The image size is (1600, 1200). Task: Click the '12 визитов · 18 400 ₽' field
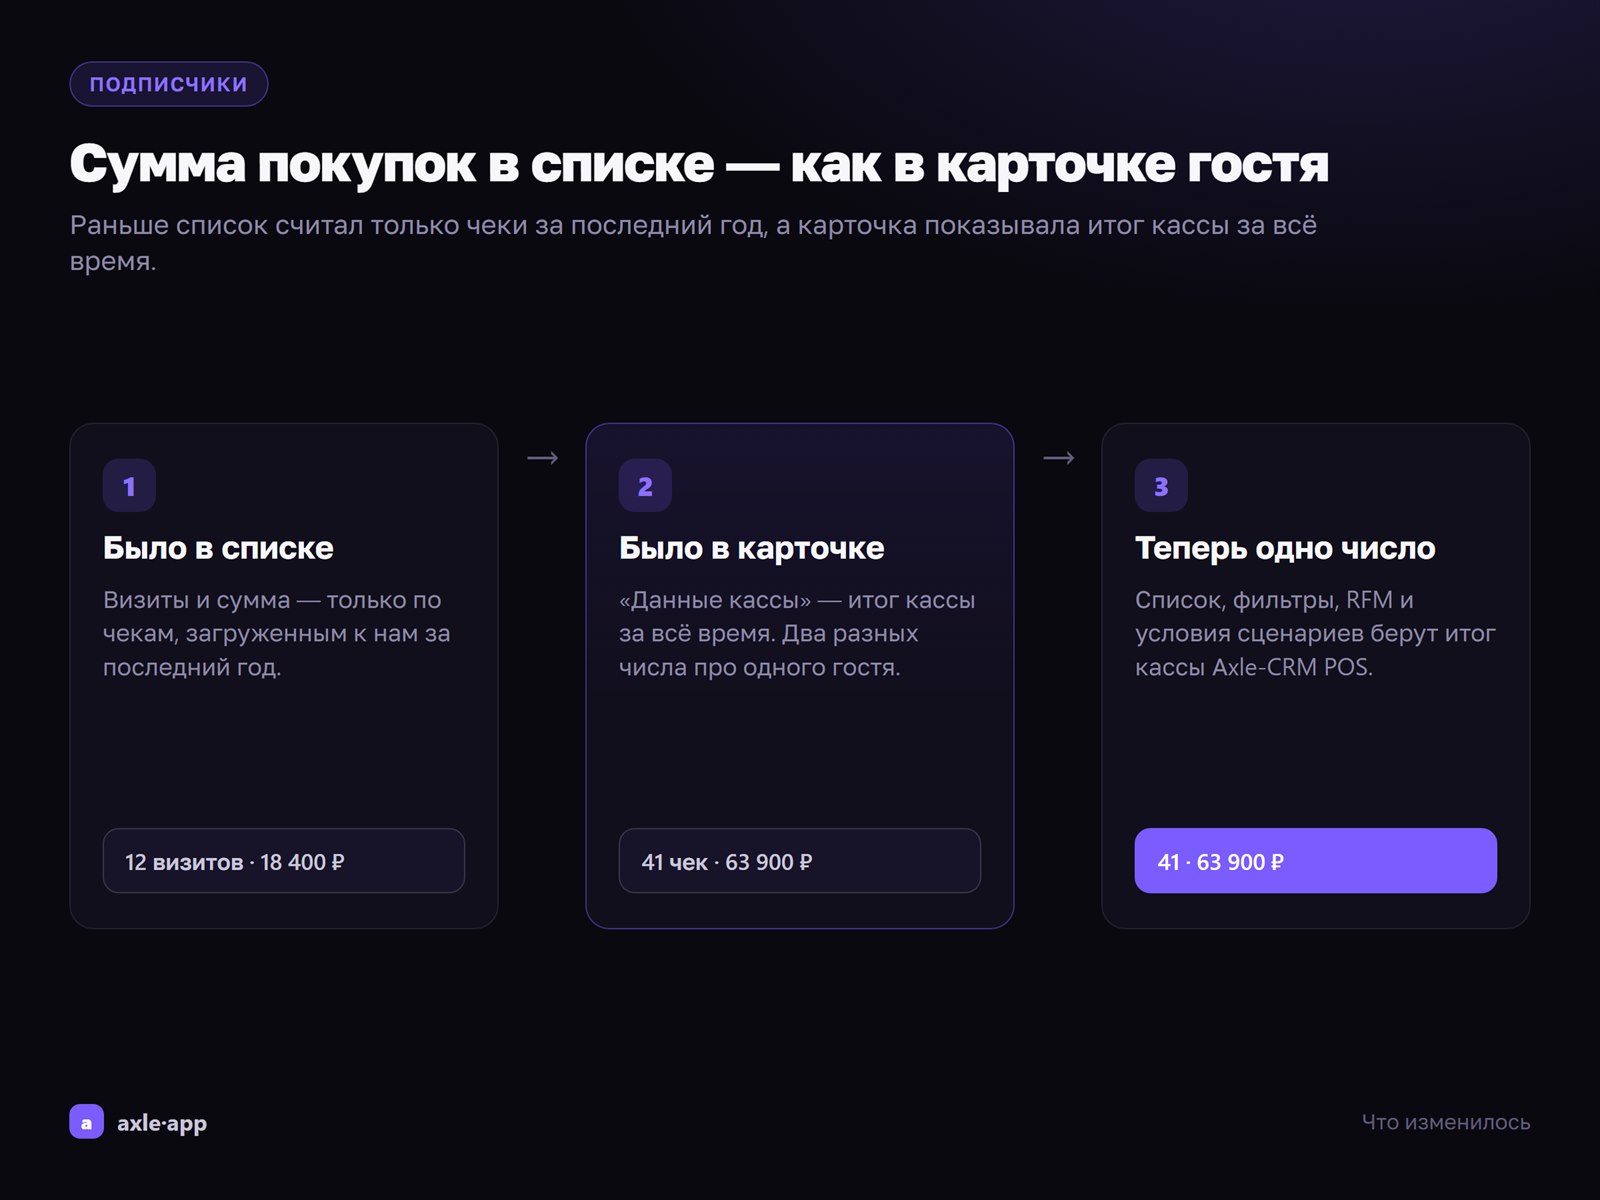coord(284,861)
